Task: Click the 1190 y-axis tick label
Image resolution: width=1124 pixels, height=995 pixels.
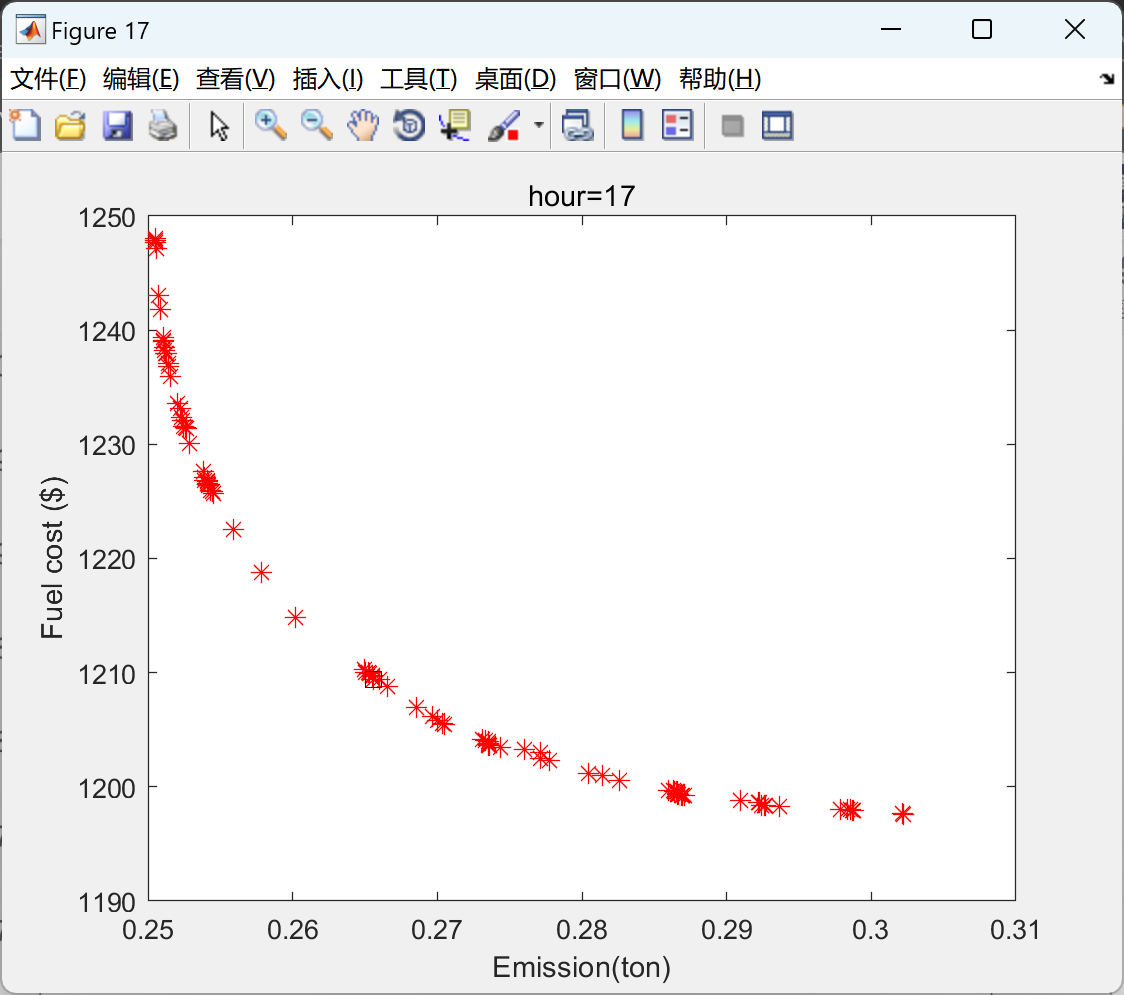Action: [x=107, y=903]
